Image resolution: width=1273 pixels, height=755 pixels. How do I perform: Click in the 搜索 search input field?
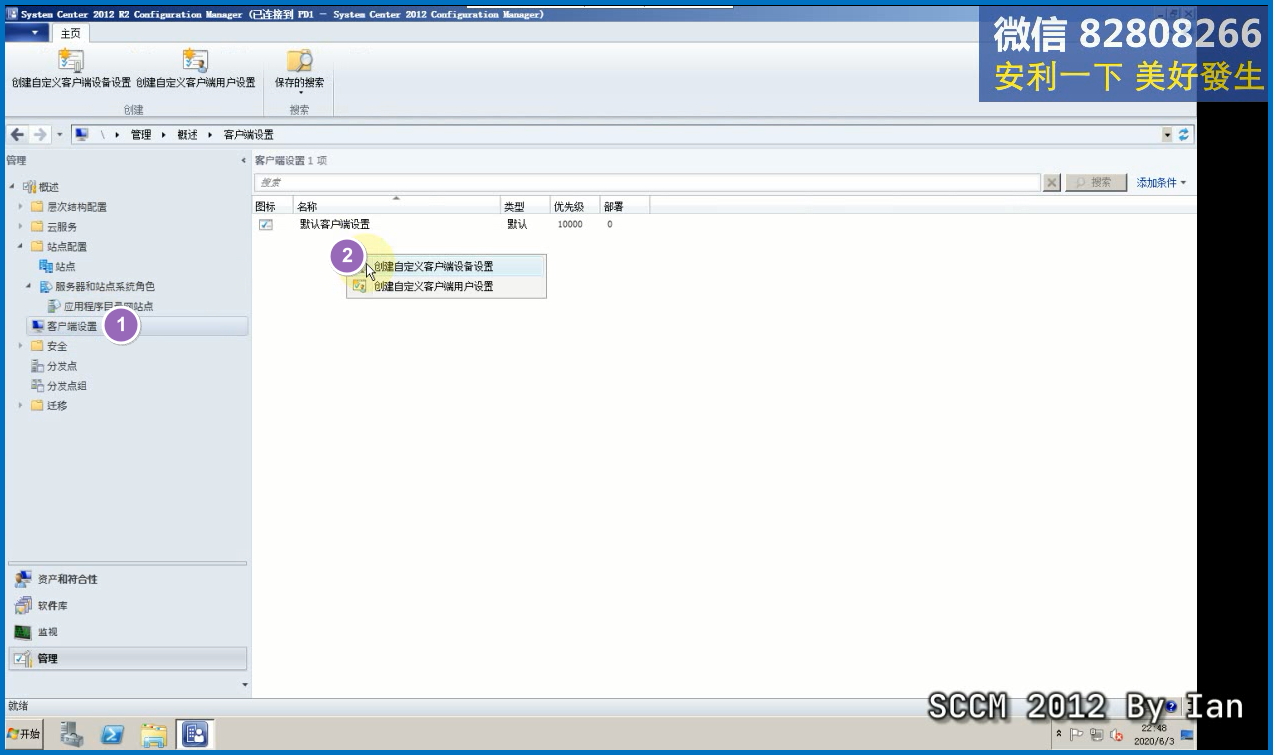(647, 183)
